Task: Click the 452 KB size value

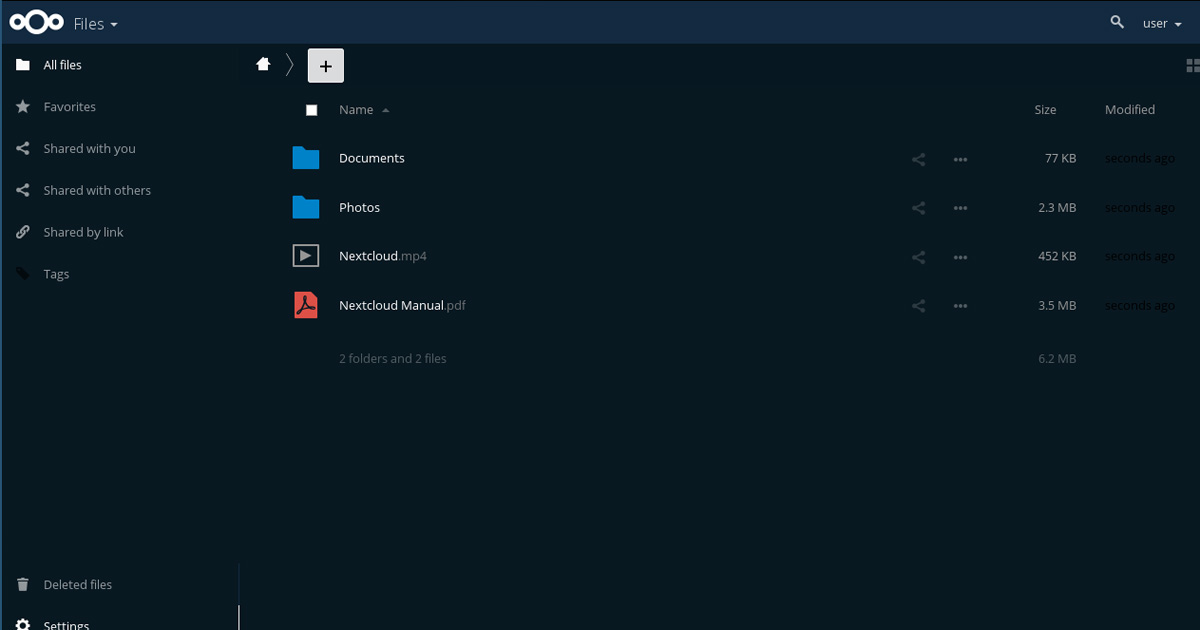Action: coord(1057,256)
